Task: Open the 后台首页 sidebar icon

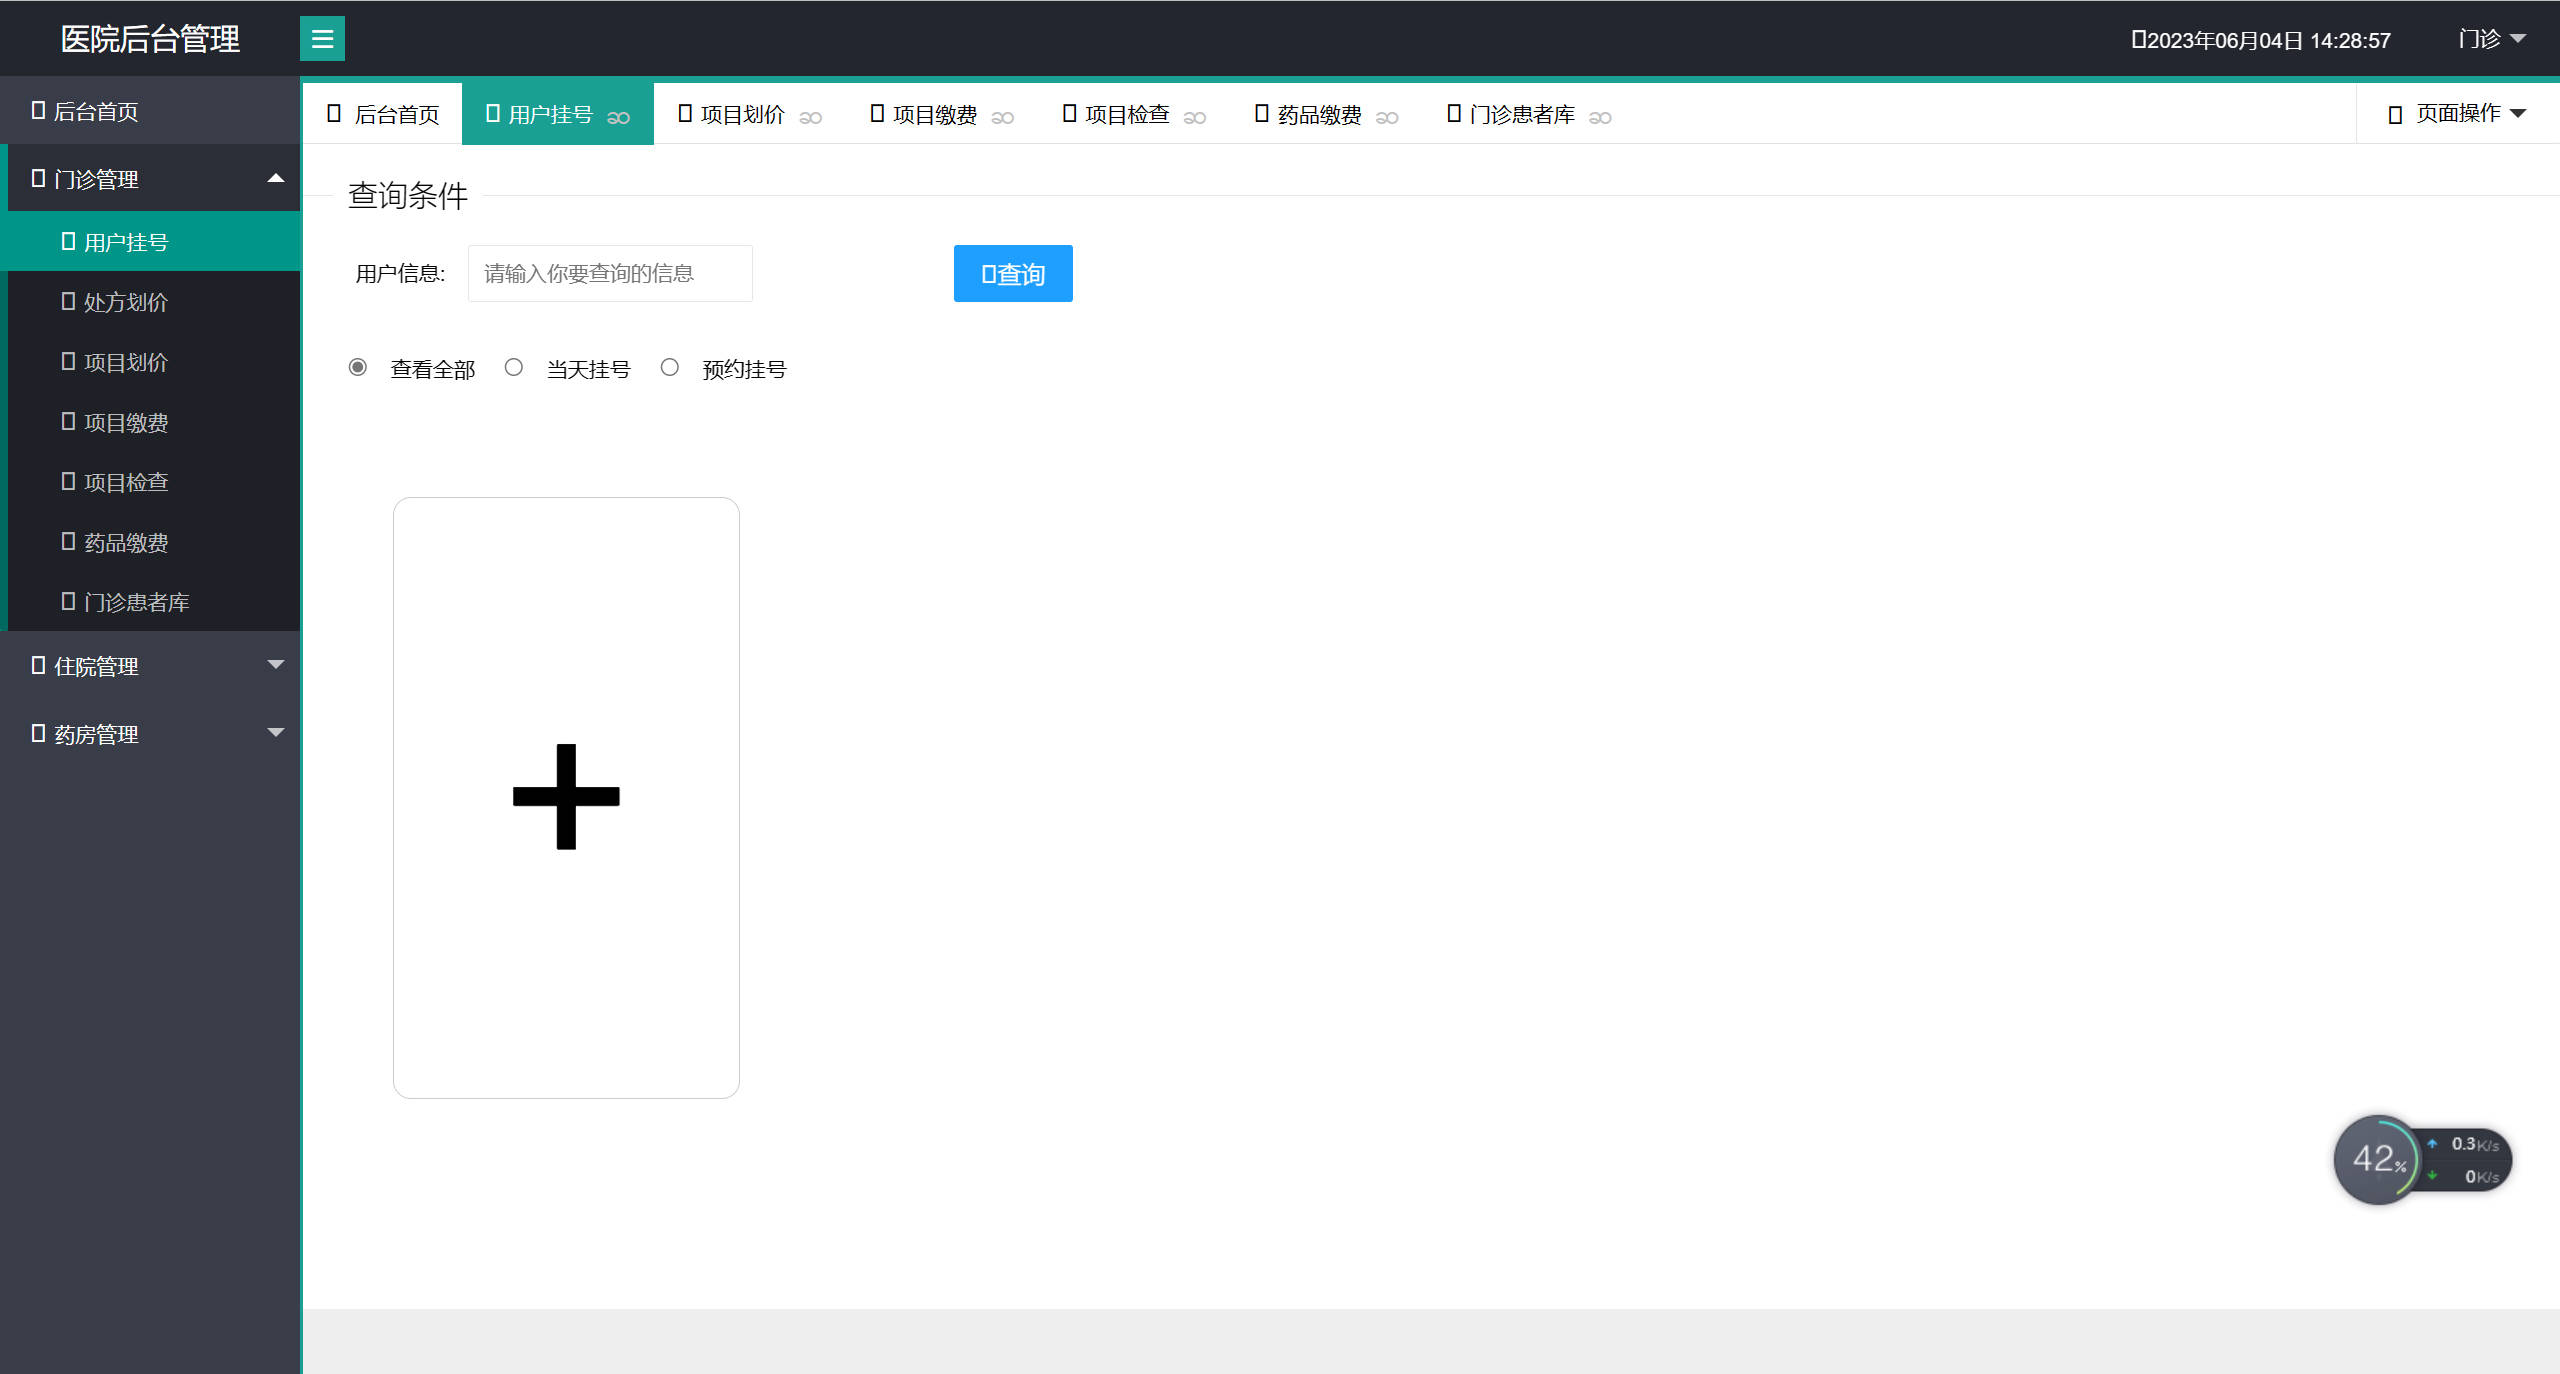Action: coord(95,110)
